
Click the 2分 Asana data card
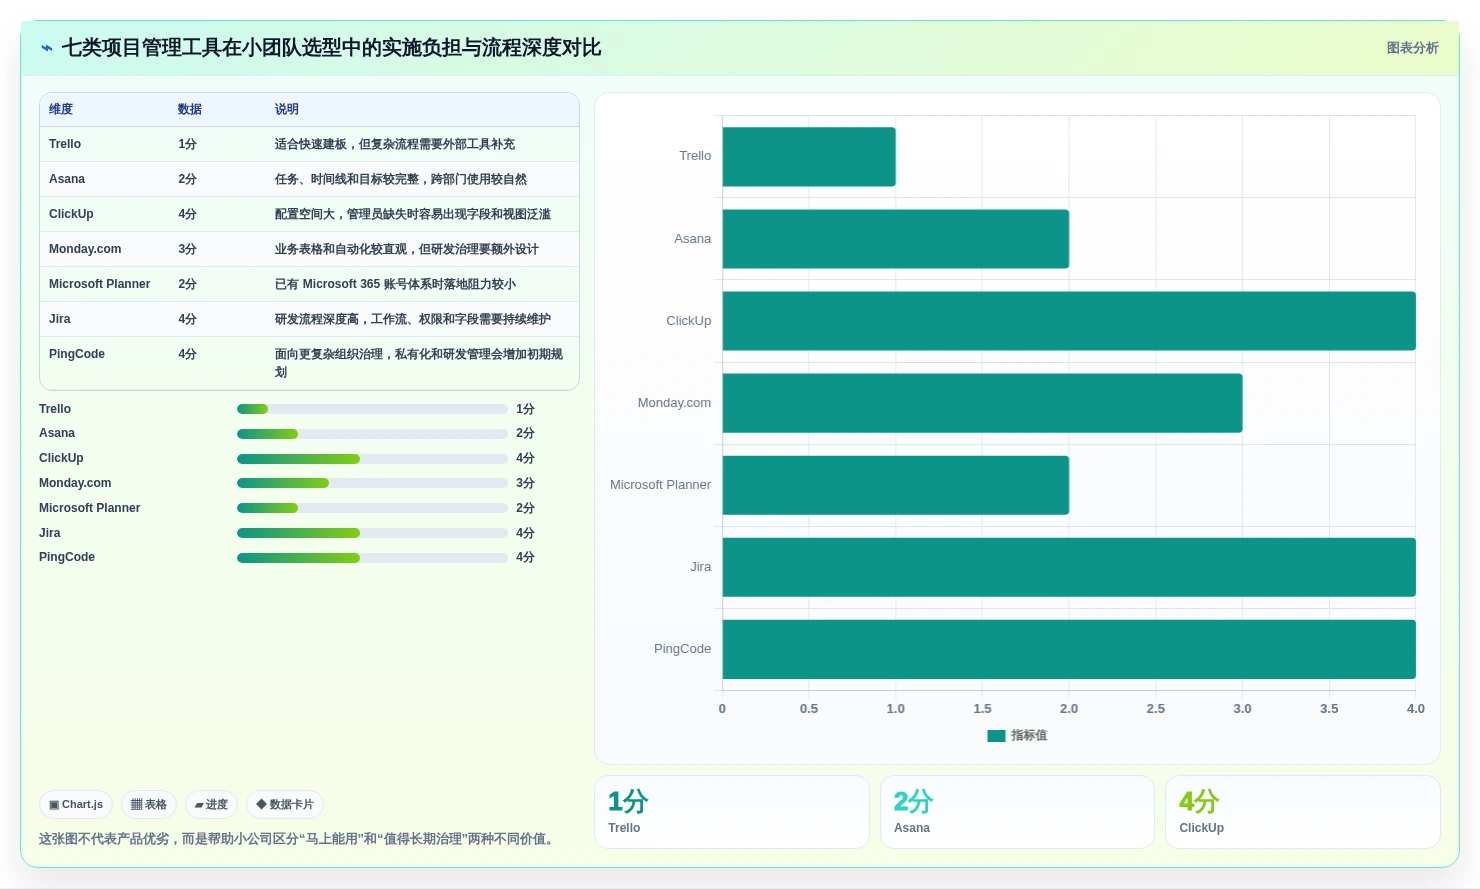tap(1017, 812)
